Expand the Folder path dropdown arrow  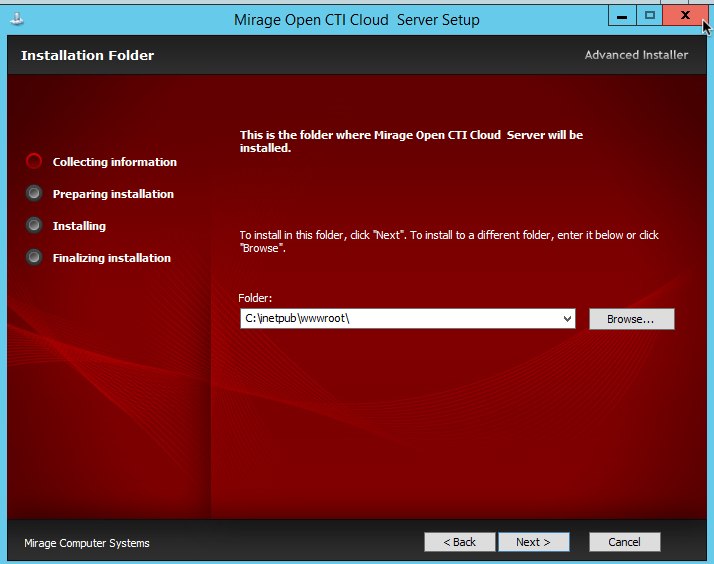(x=567, y=319)
